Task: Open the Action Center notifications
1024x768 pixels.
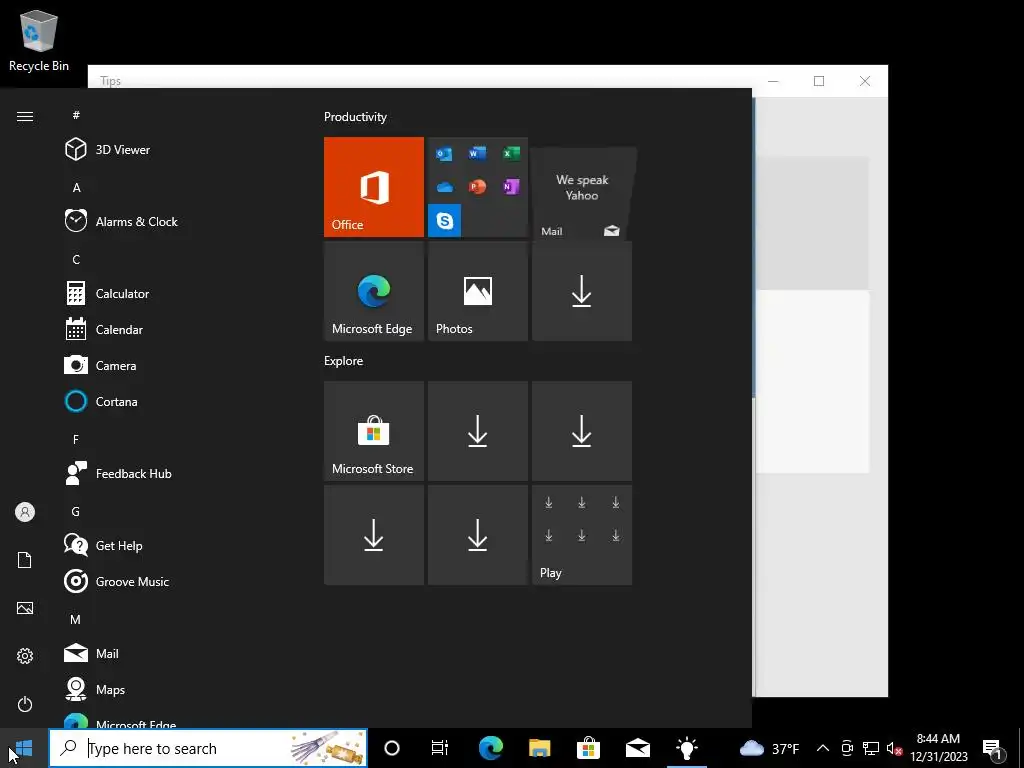Action: pyautogui.click(x=993, y=748)
